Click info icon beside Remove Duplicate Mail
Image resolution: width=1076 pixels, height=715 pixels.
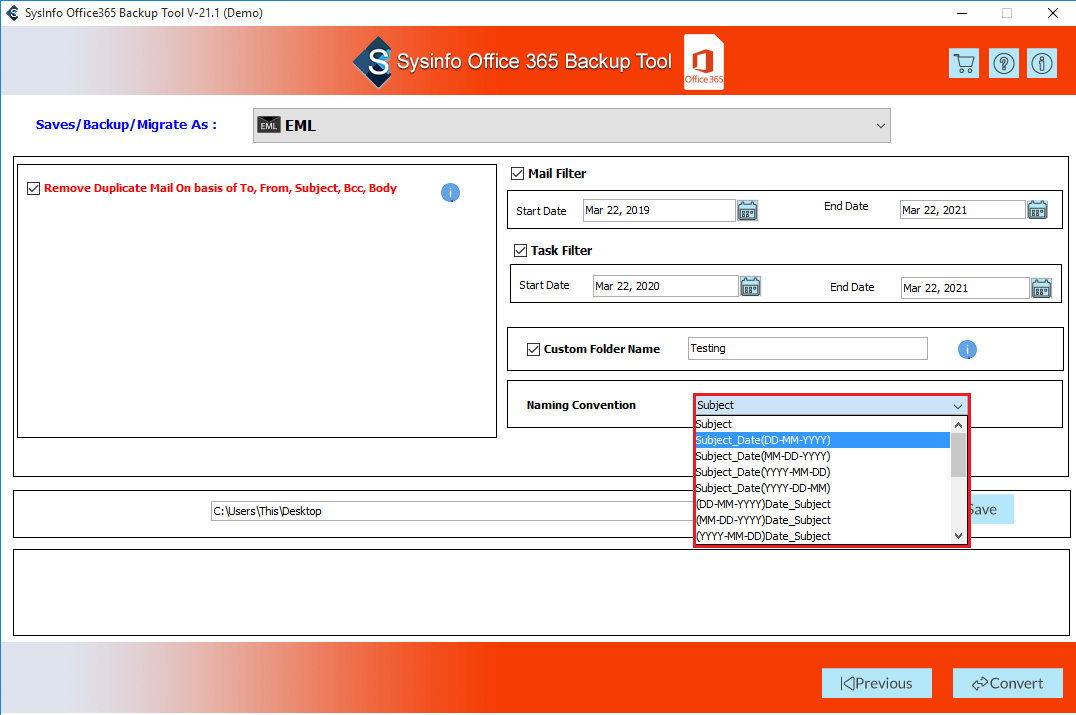(450, 192)
